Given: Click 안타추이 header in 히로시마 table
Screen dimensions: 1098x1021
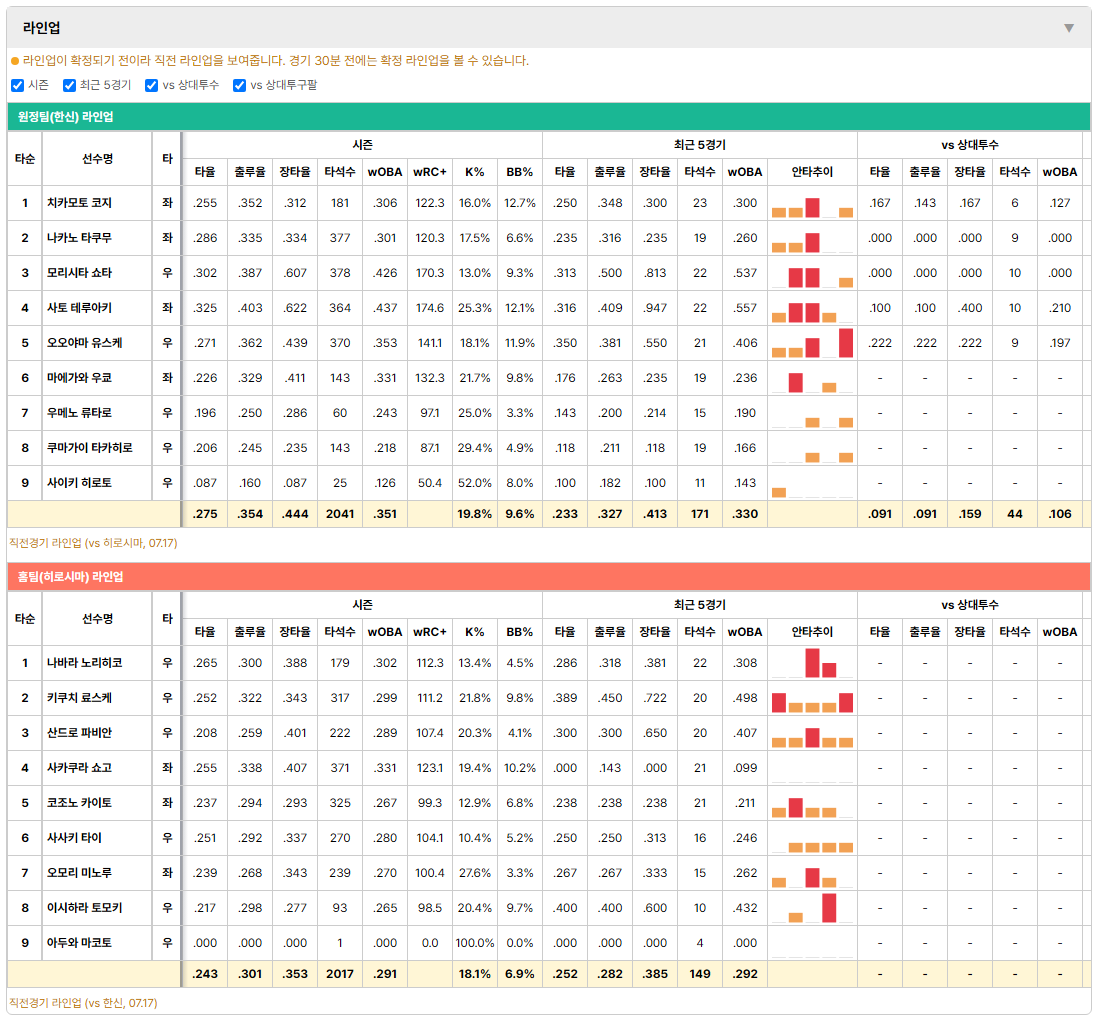Looking at the screenshot, I should click(812, 632).
